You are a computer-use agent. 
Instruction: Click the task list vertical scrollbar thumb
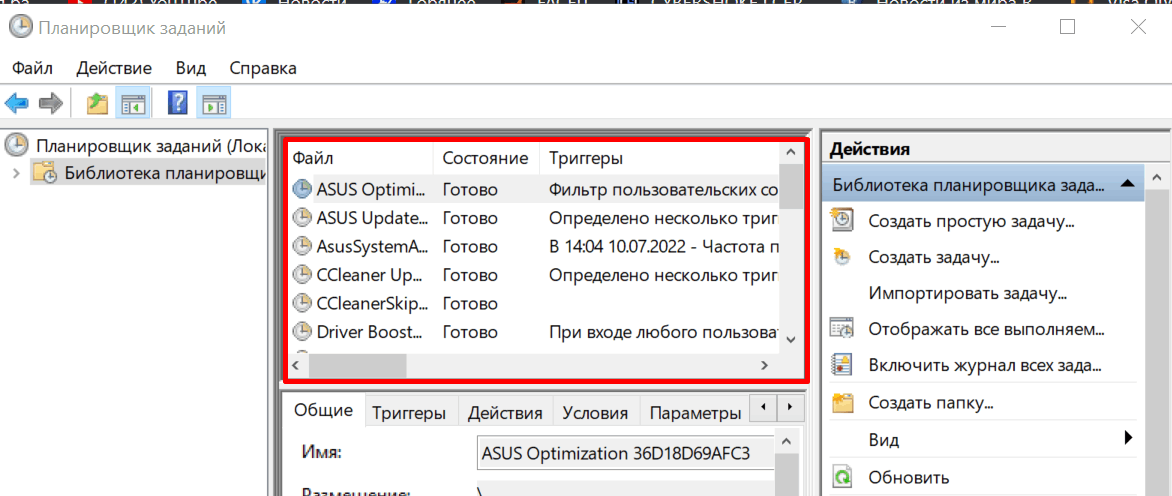(791, 186)
